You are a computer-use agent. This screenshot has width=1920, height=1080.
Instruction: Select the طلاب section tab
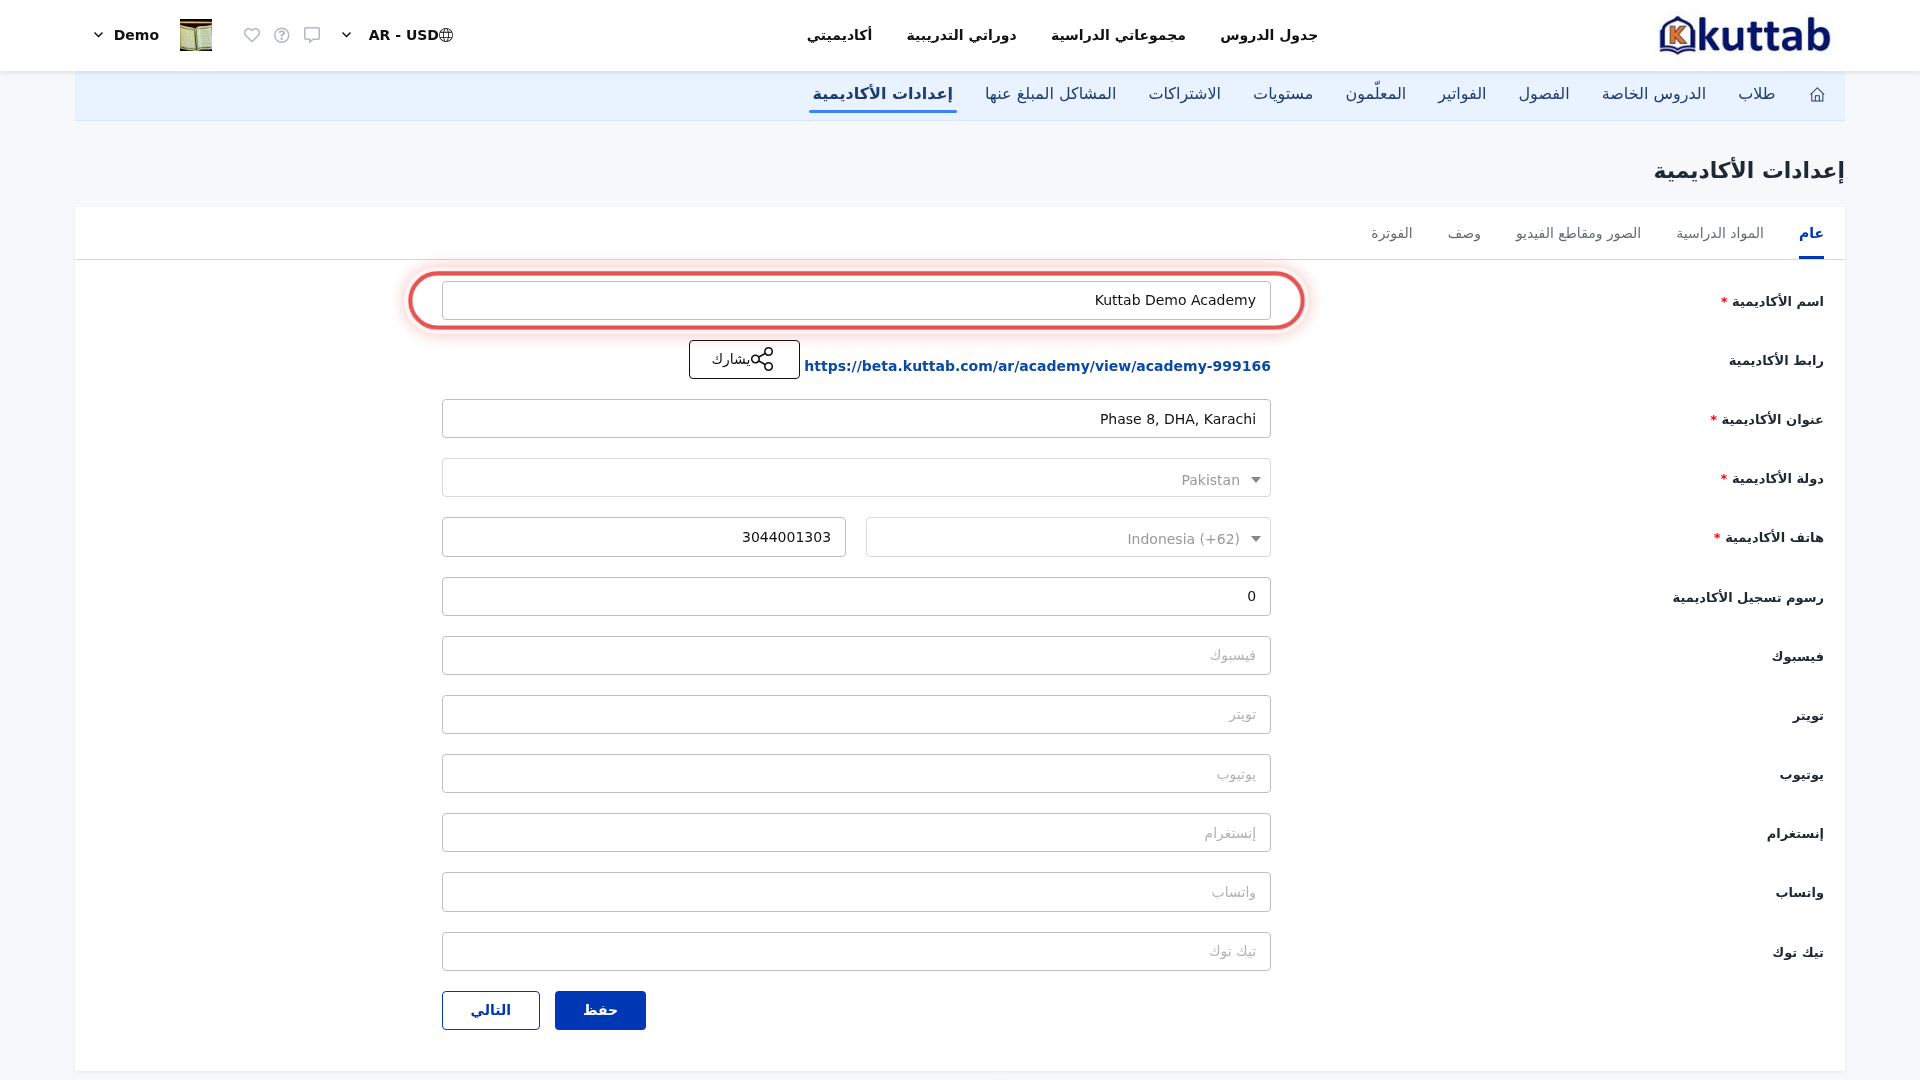[1756, 94]
